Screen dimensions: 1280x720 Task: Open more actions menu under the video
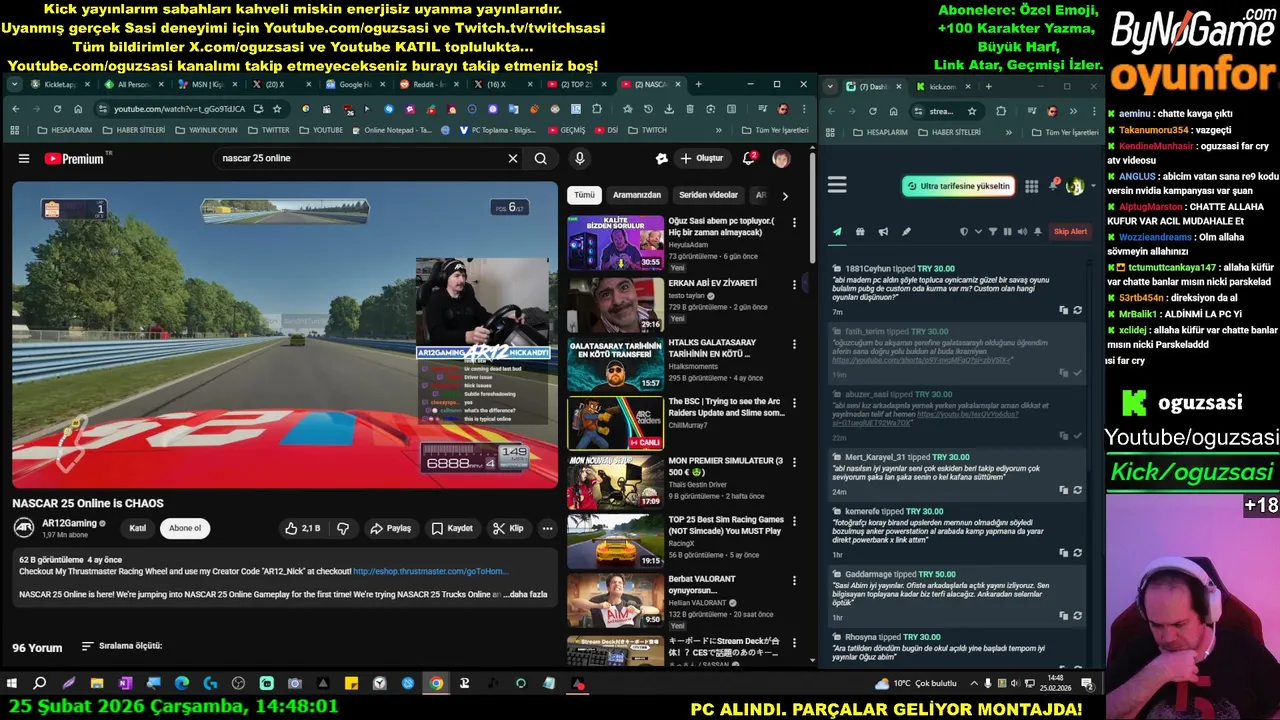click(547, 528)
